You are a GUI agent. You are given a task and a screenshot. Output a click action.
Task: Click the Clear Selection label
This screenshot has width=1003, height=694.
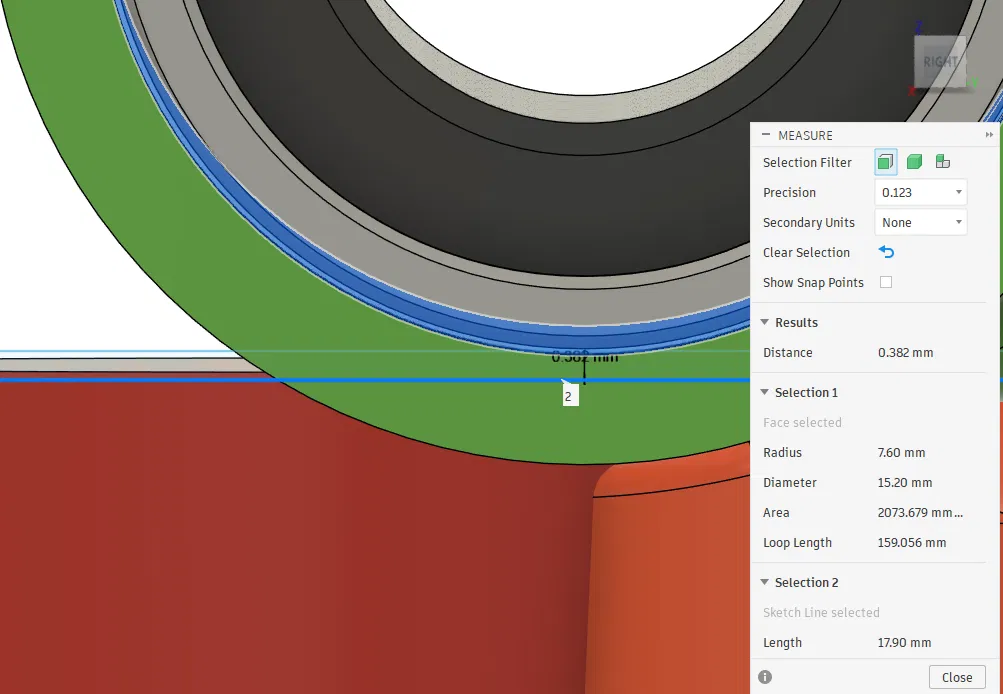[806, 252]
